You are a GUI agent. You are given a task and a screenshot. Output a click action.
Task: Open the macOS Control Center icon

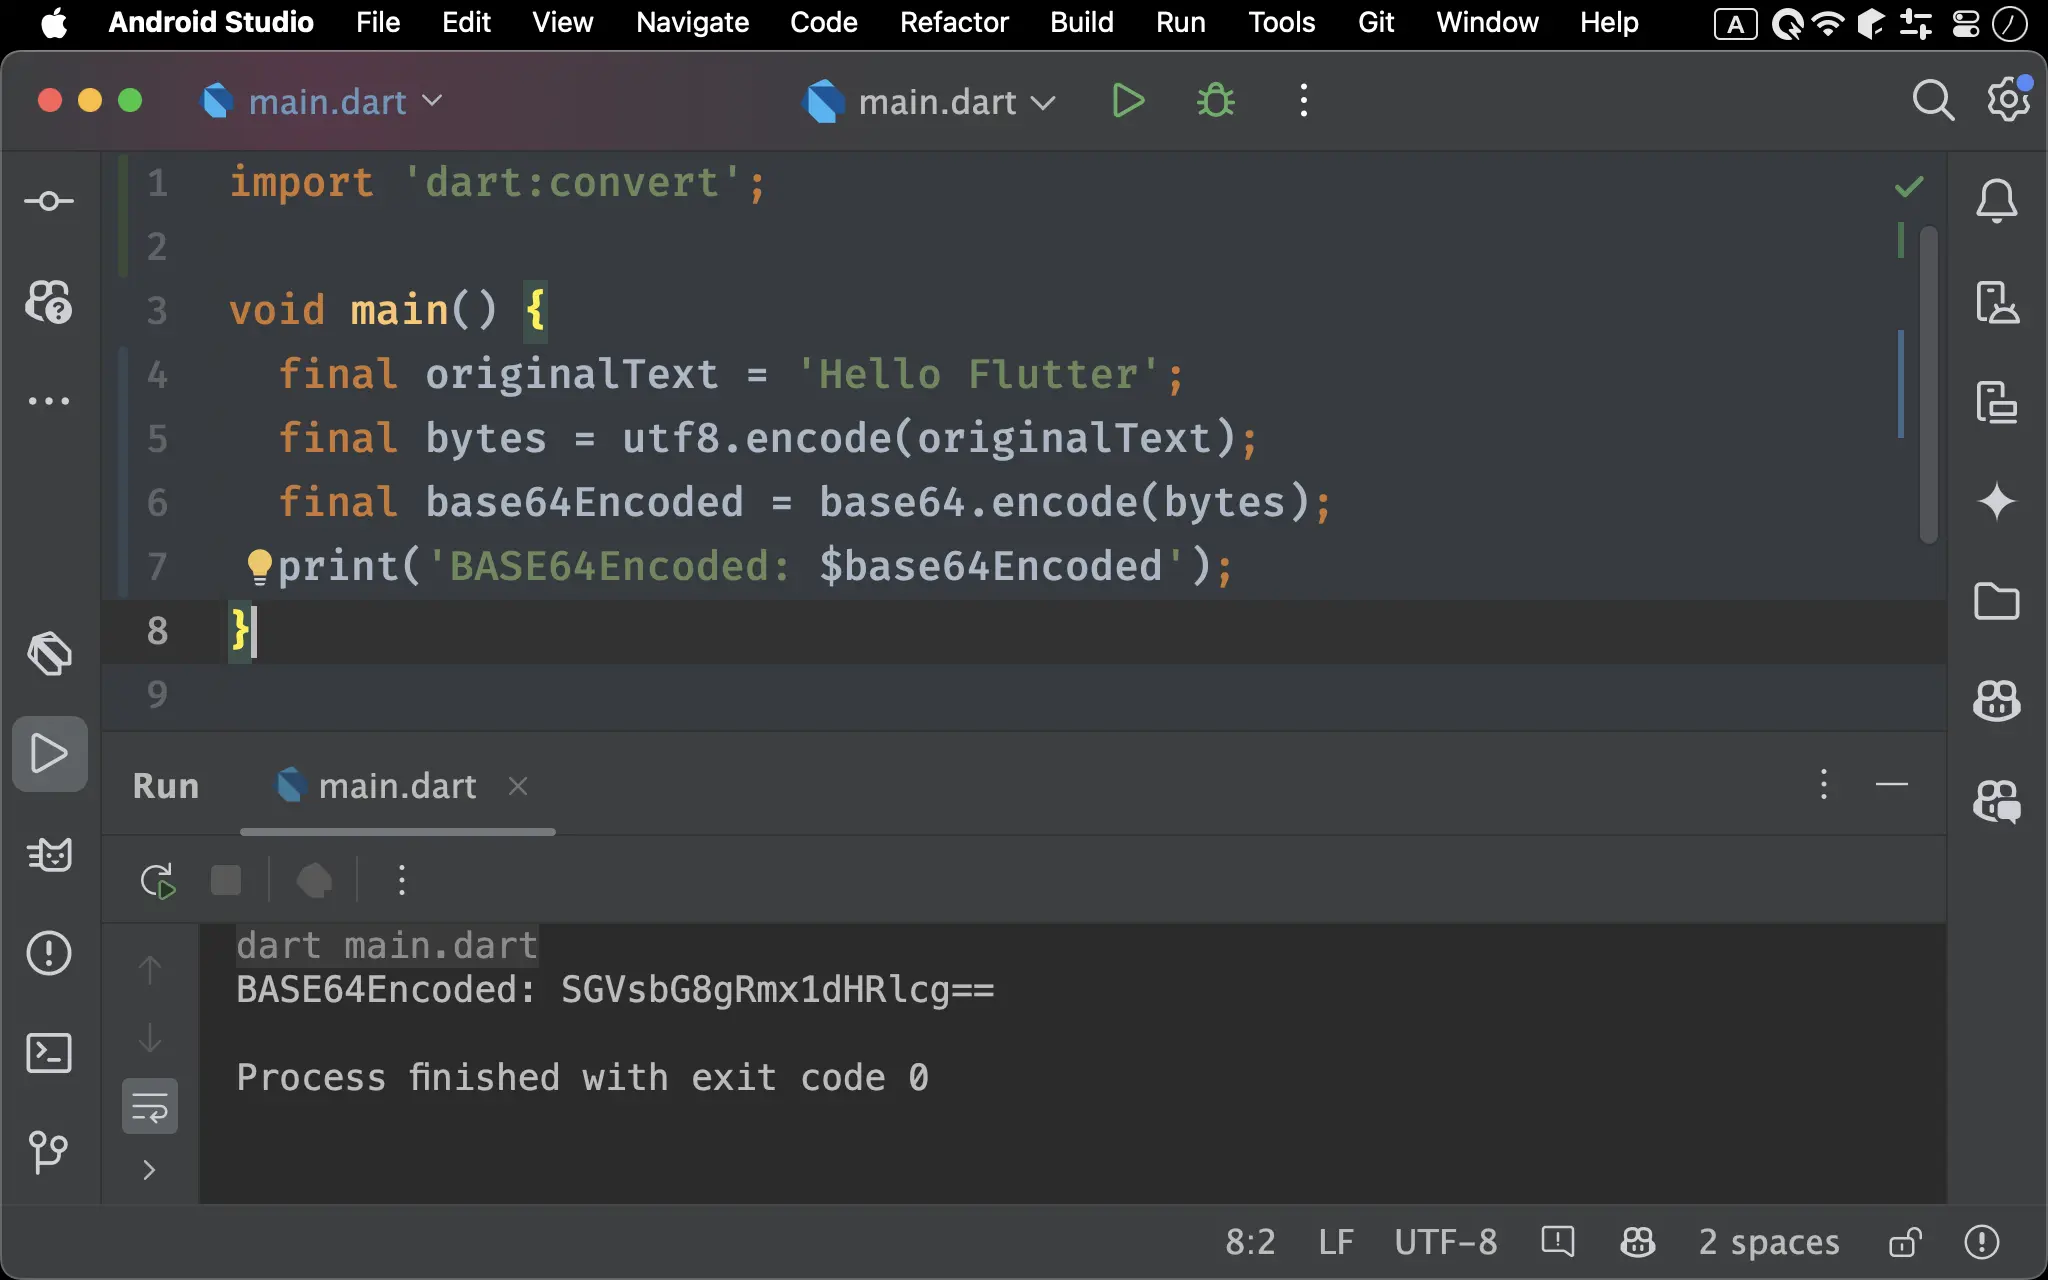click(x=1966, y=23)
